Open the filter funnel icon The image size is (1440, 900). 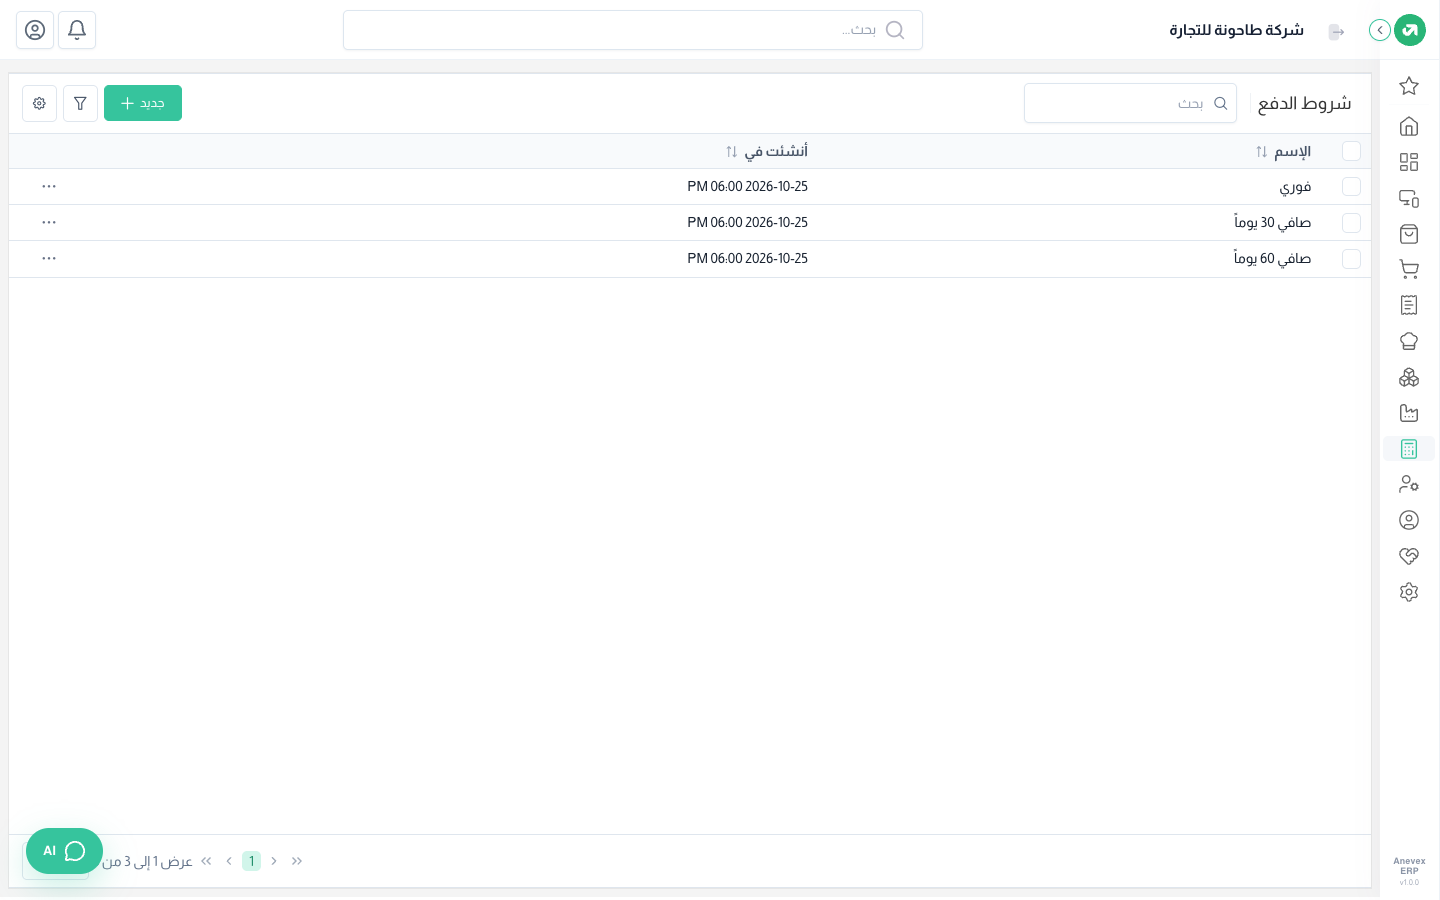(x=80, y=103)
